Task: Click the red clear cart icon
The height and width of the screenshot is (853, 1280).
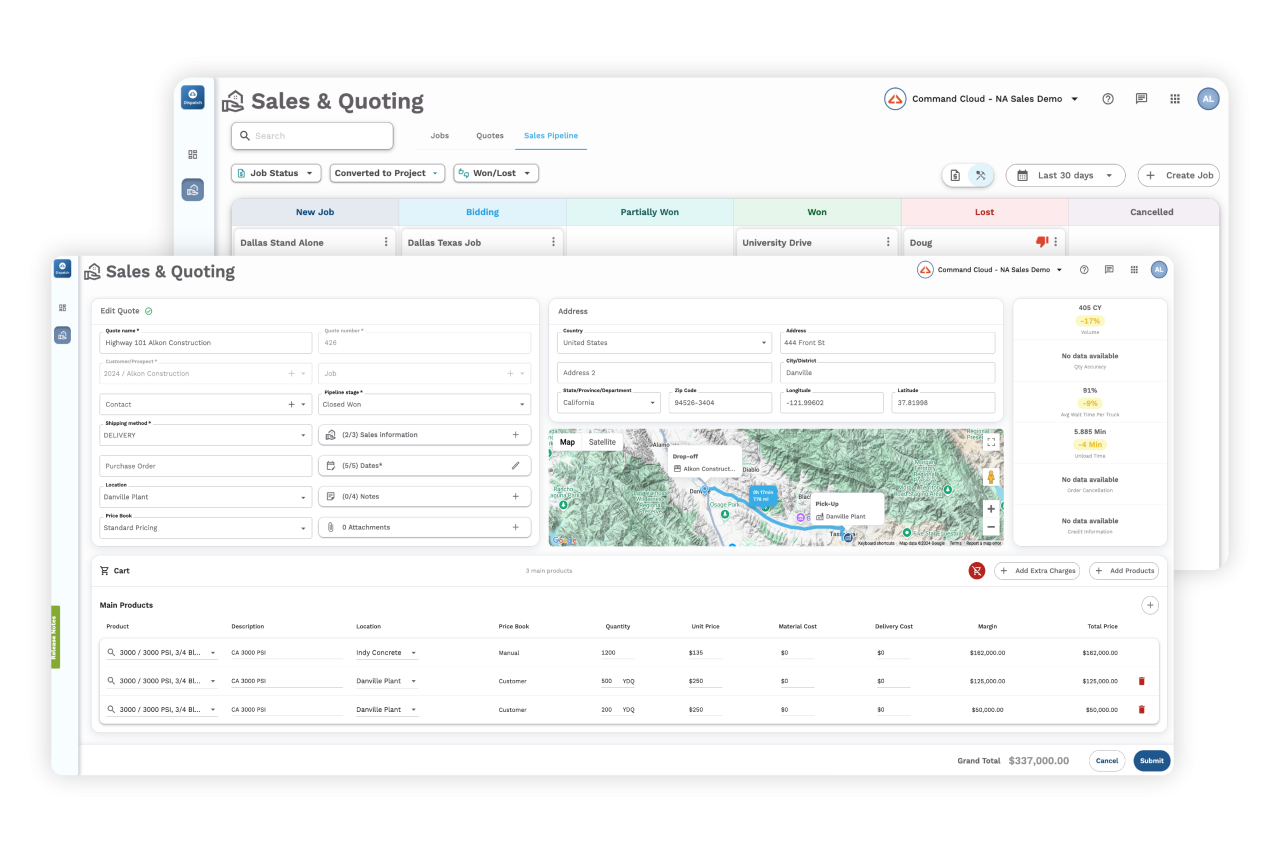Action: pyautogui.click(x=977, y=570)
